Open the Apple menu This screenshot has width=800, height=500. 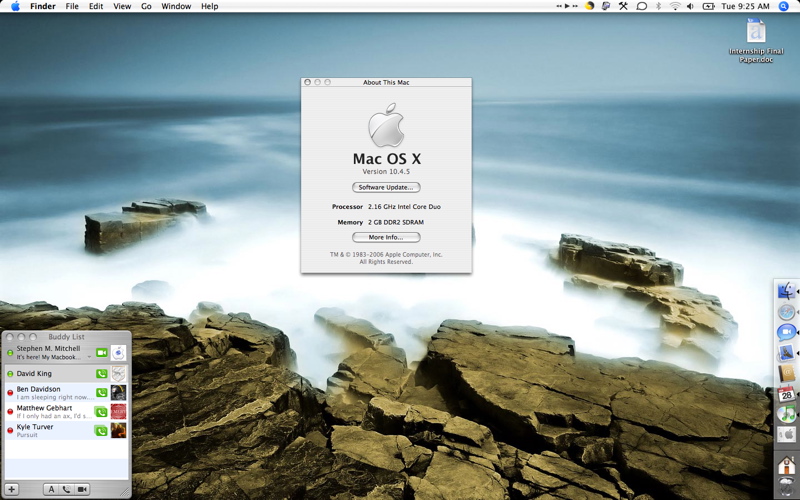[14, 6]
